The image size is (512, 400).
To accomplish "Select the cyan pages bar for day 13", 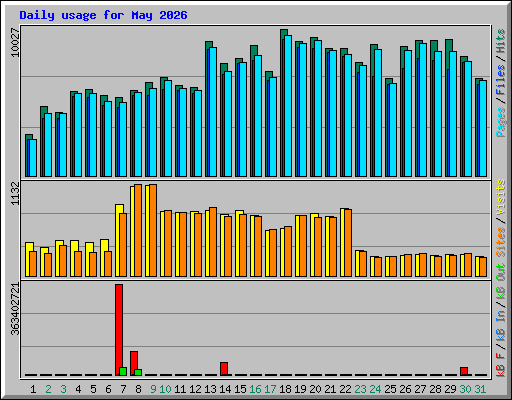I will coord(213,112).
